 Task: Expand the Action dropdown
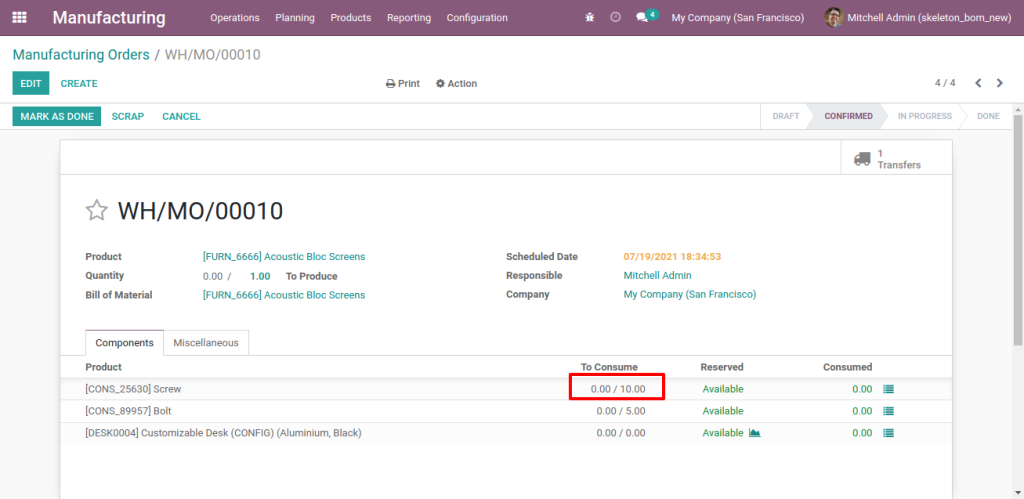click(x=456, y=84)
